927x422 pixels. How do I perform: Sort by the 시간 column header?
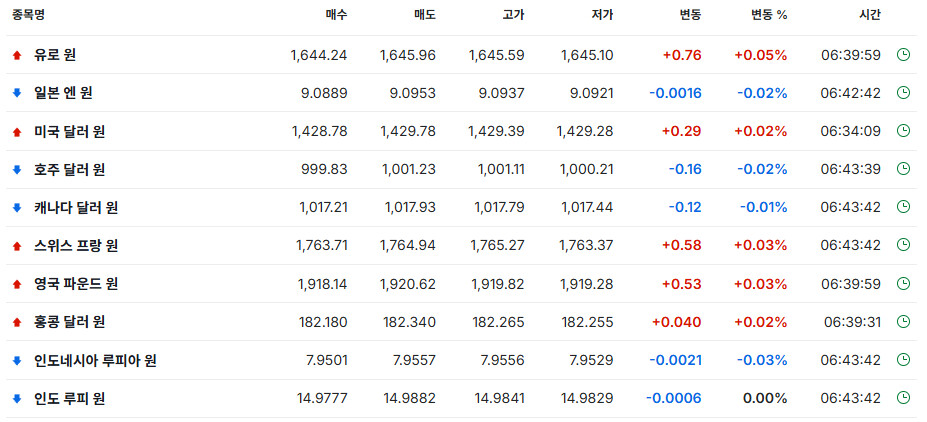pos(870,15)
